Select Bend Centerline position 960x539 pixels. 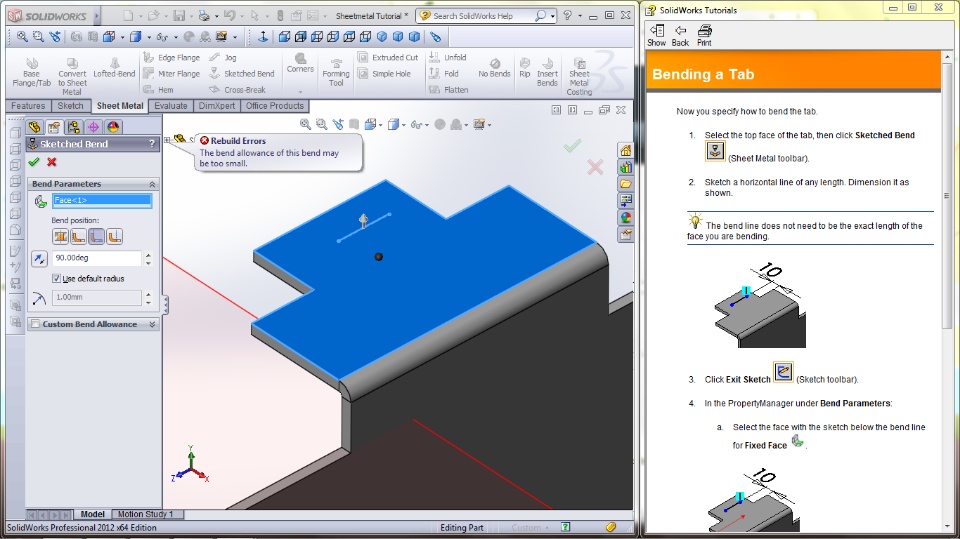(60, 236)
